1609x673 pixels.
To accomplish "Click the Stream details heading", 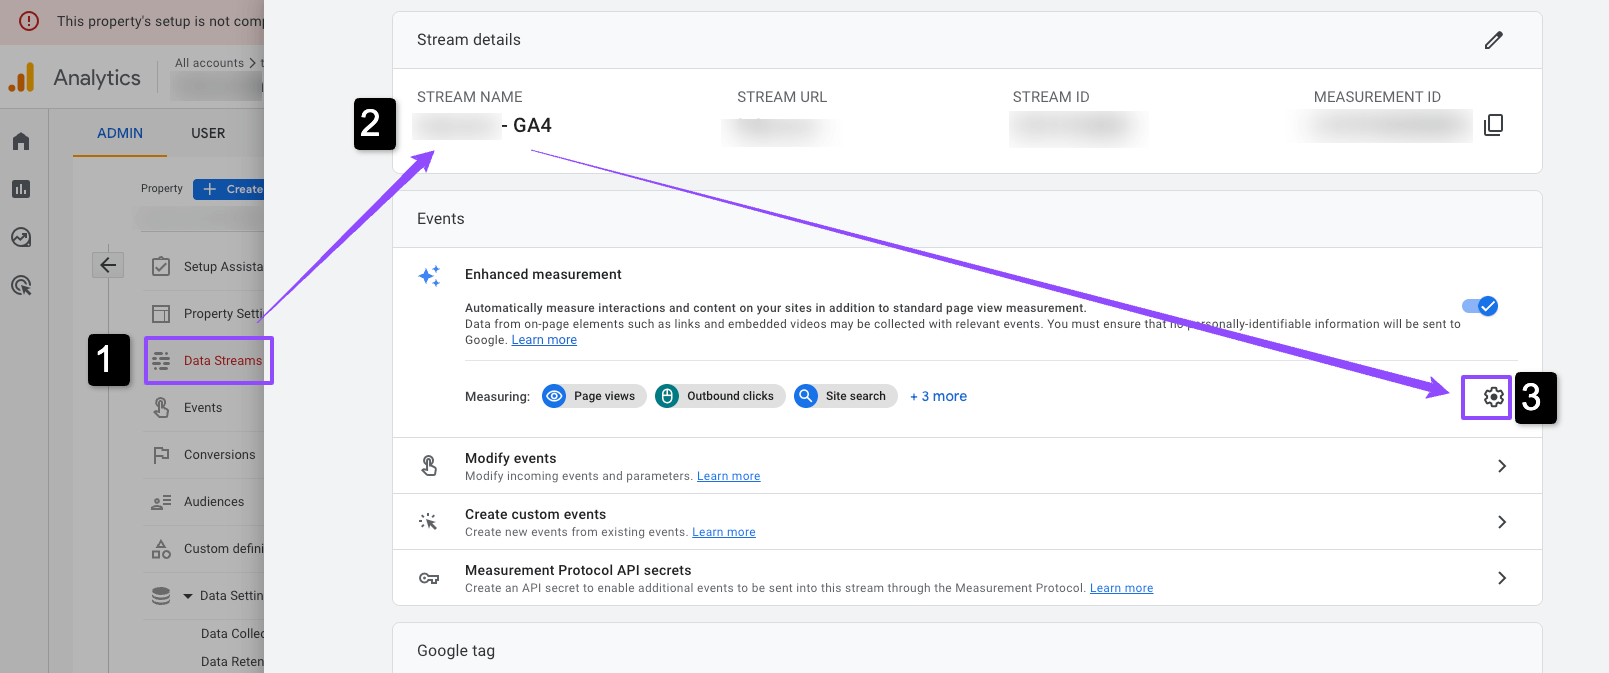I will 469,40.
